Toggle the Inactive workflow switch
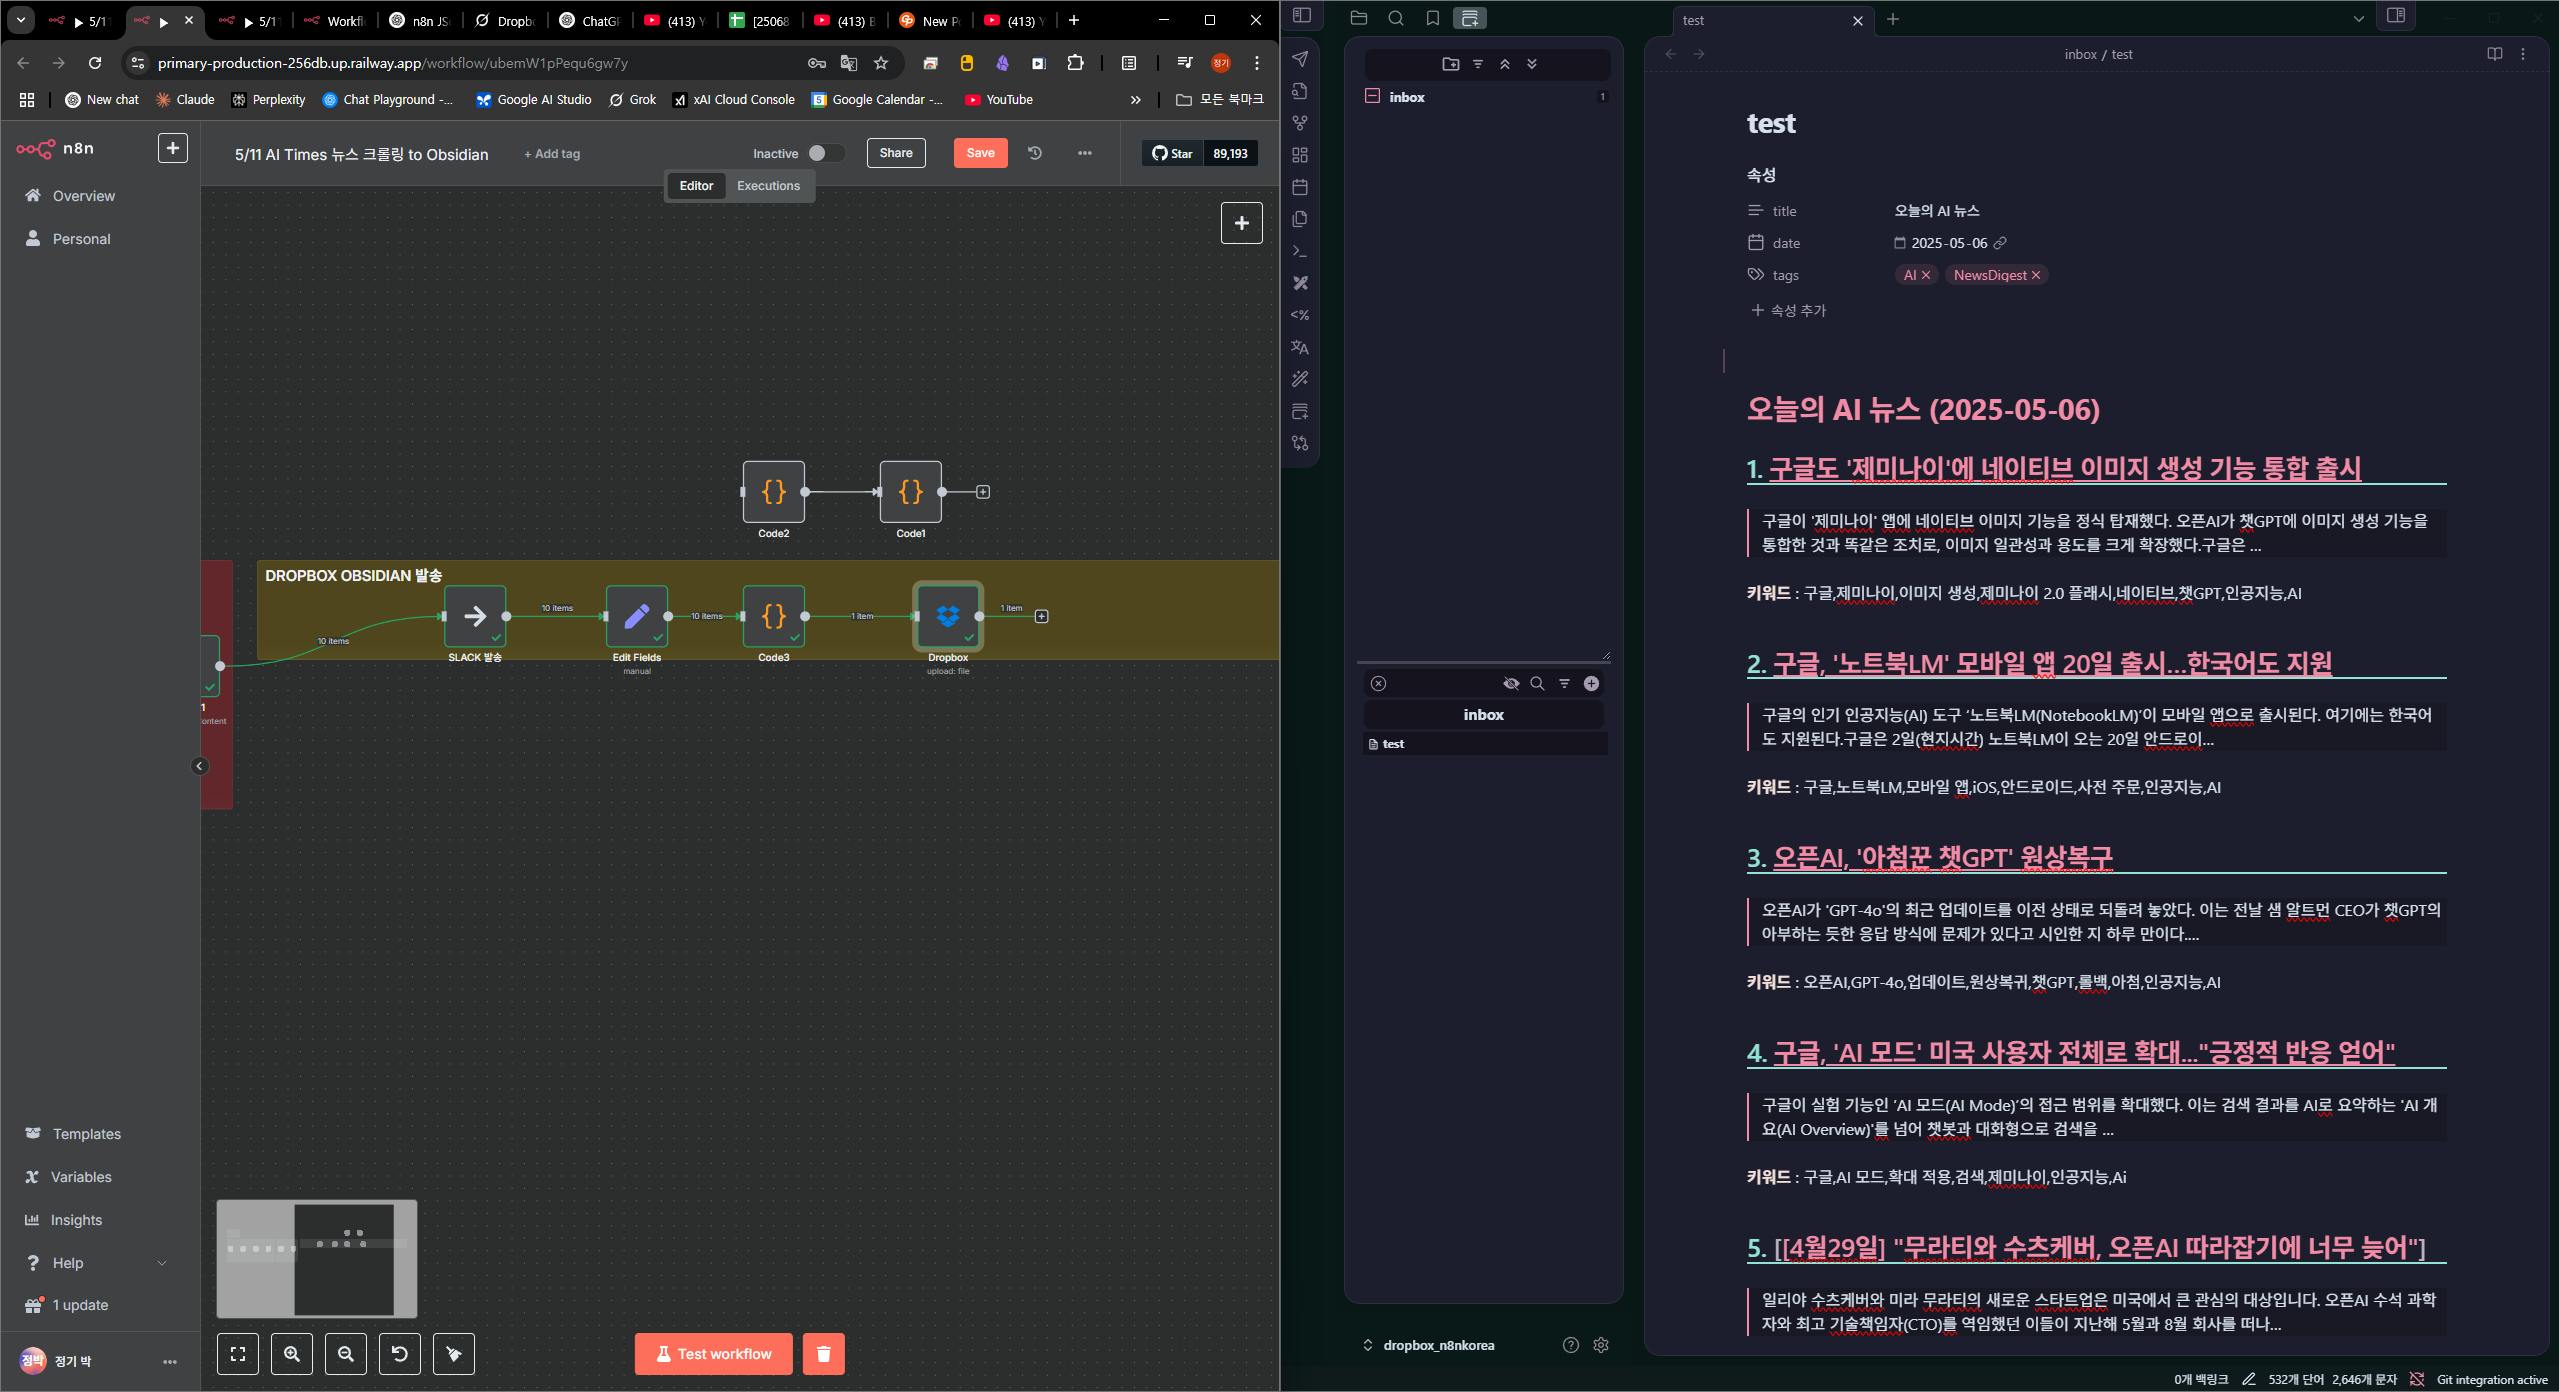 click(825, 153)
